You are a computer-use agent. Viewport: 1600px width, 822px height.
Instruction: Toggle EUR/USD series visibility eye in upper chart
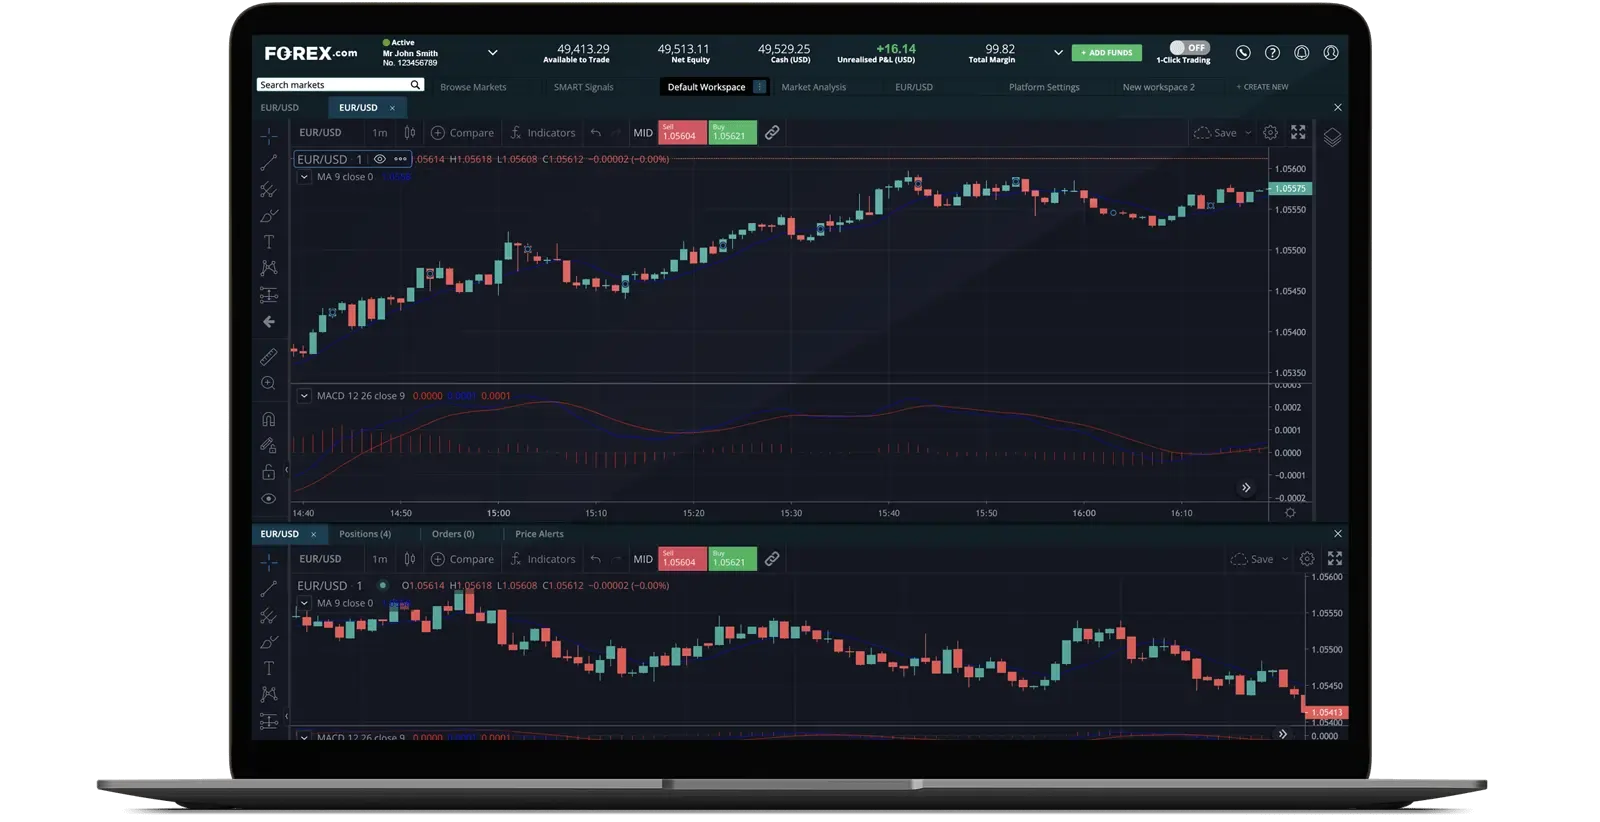pos(380,159)
